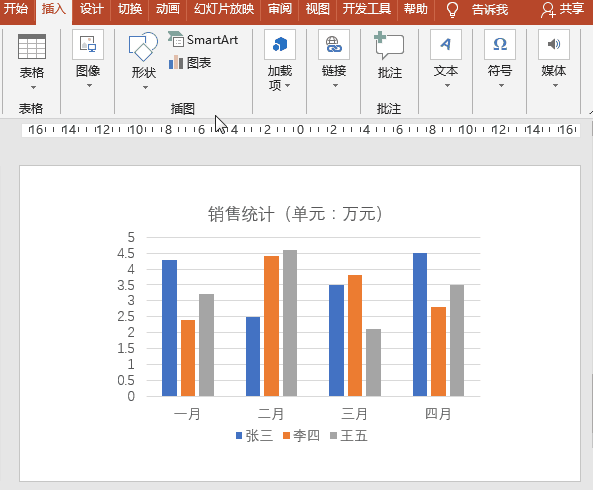Switch to the 设计 tab
Screen dimensions: 593x490
pyautogui.click(x=91, y=8)
